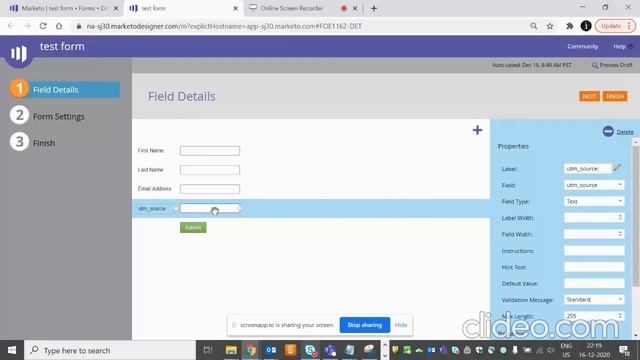Adjust the Max Length spinner

(x=620, y=316)
